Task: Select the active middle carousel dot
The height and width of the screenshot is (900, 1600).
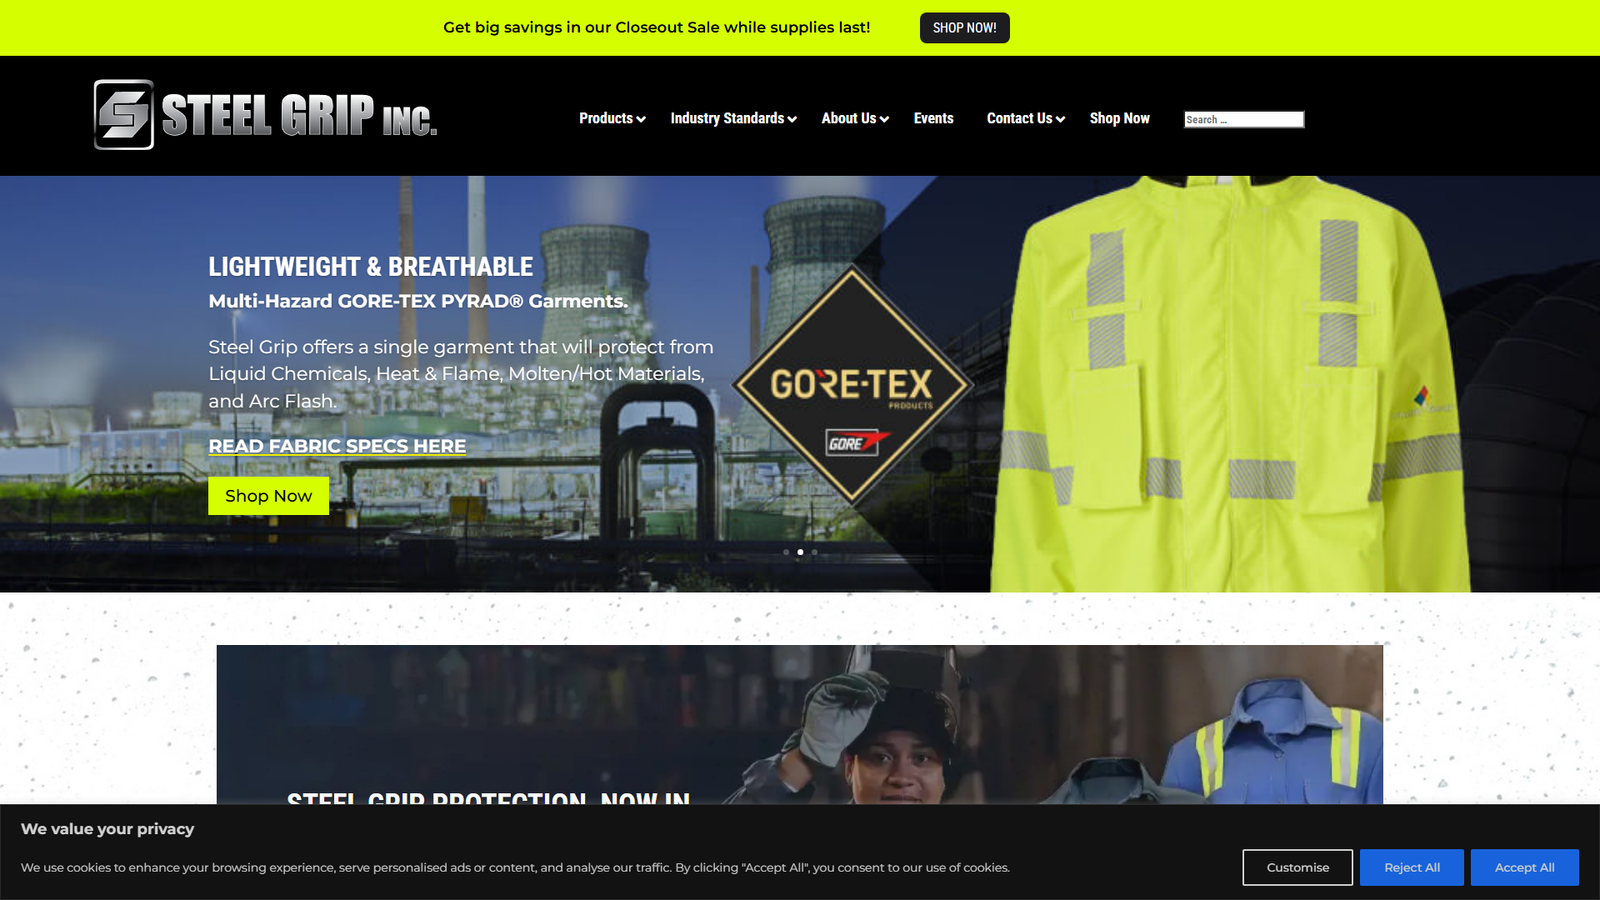Action: pos(800,552)
